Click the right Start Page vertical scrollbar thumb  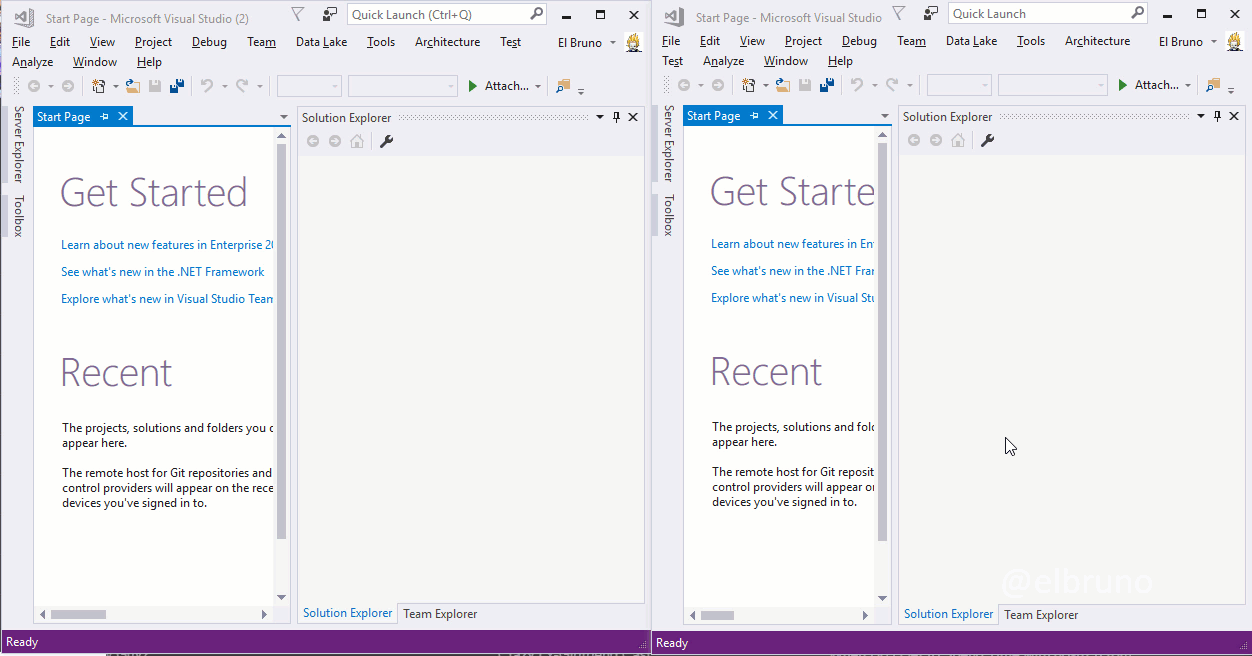tap(882, 340)
